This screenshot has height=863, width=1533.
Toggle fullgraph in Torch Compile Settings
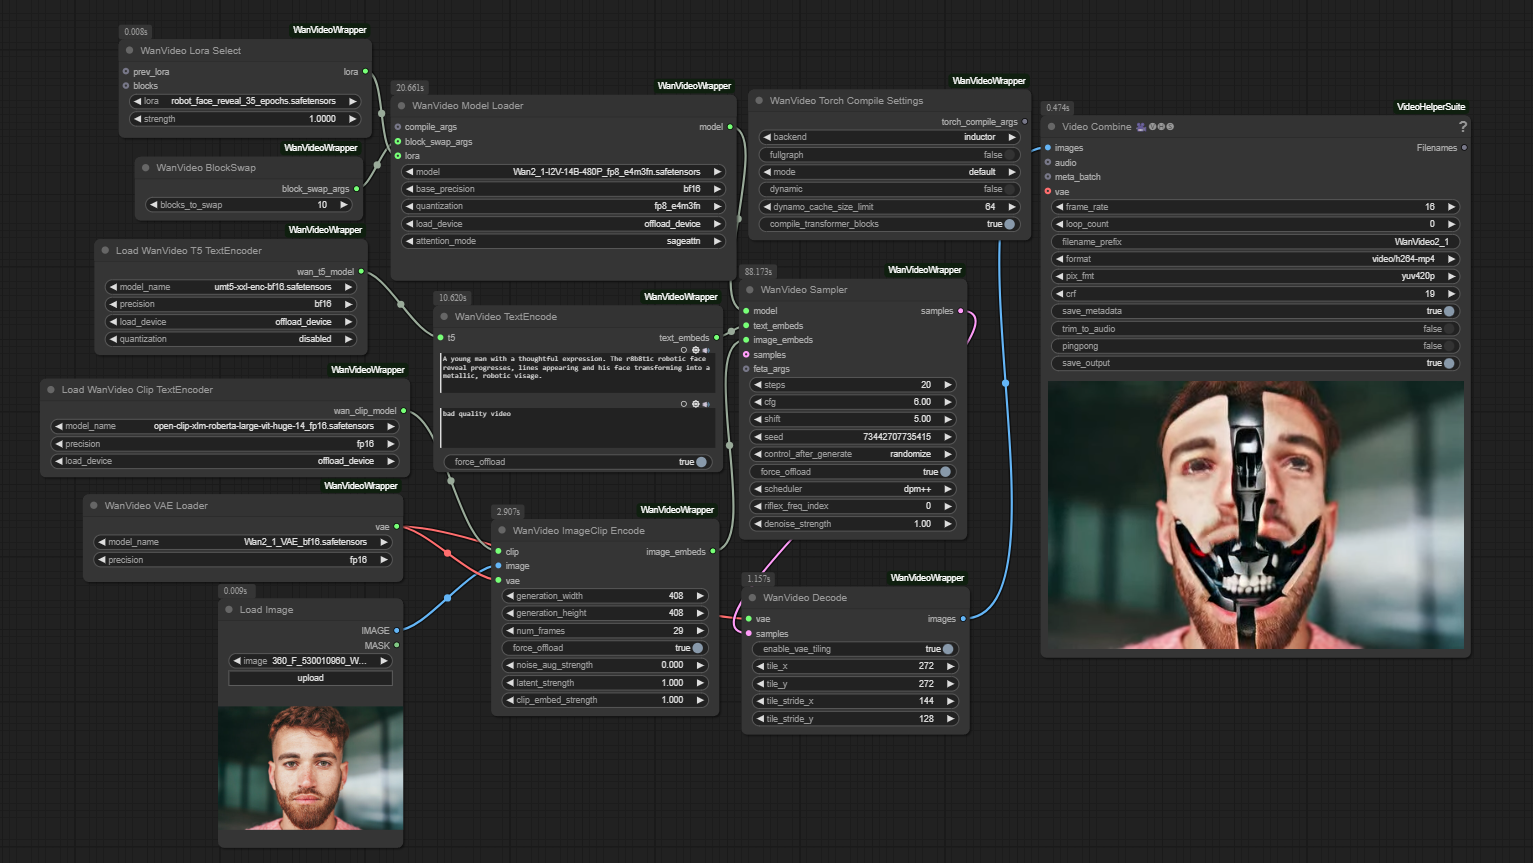coord(1009,155)
